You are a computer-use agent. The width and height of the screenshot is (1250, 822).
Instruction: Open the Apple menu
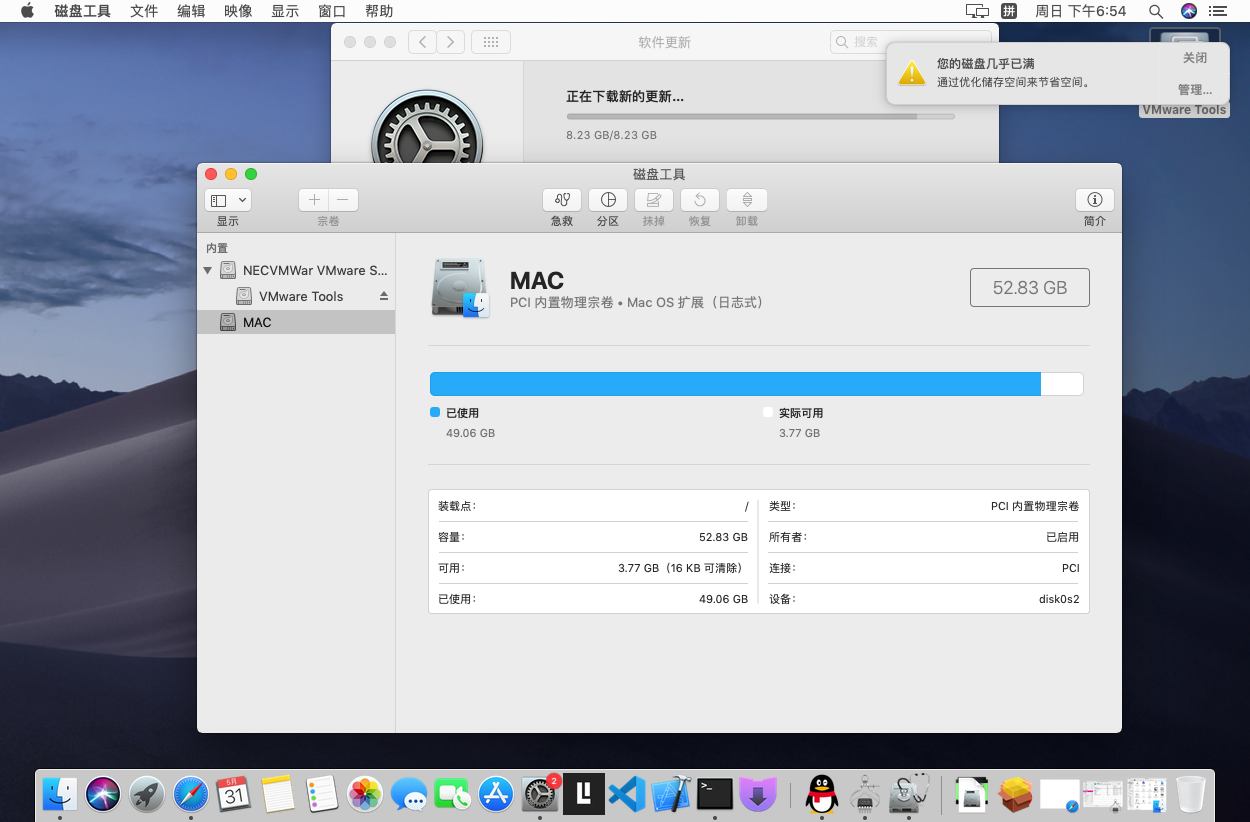point(27,11)
